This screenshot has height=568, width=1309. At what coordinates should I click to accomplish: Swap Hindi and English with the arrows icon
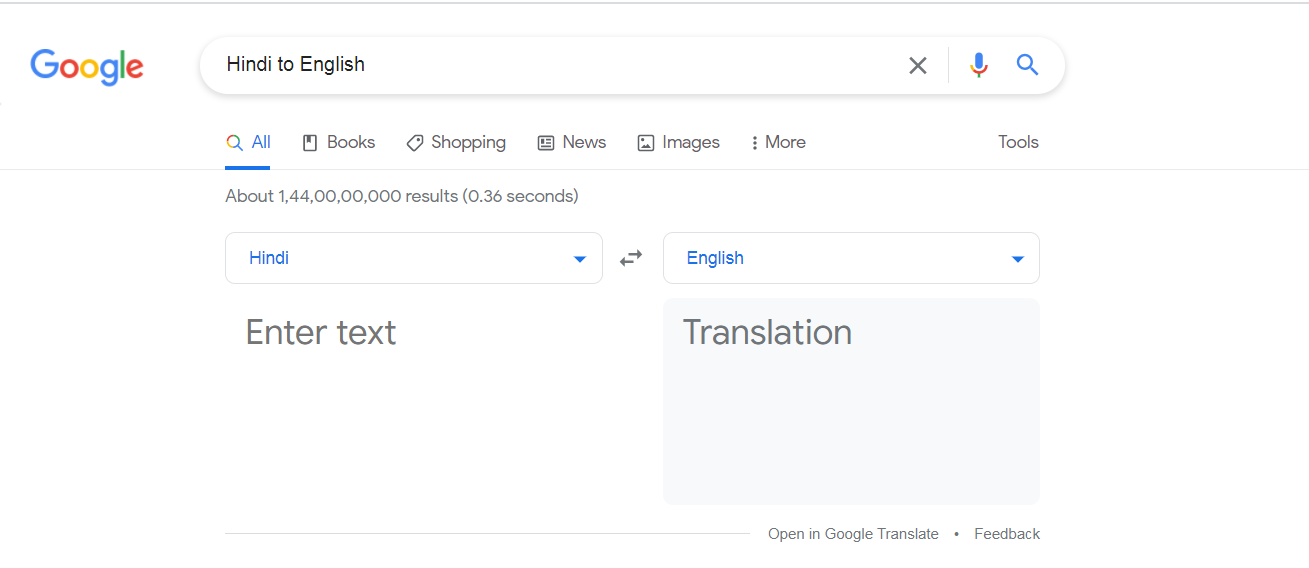click(631, 258)
